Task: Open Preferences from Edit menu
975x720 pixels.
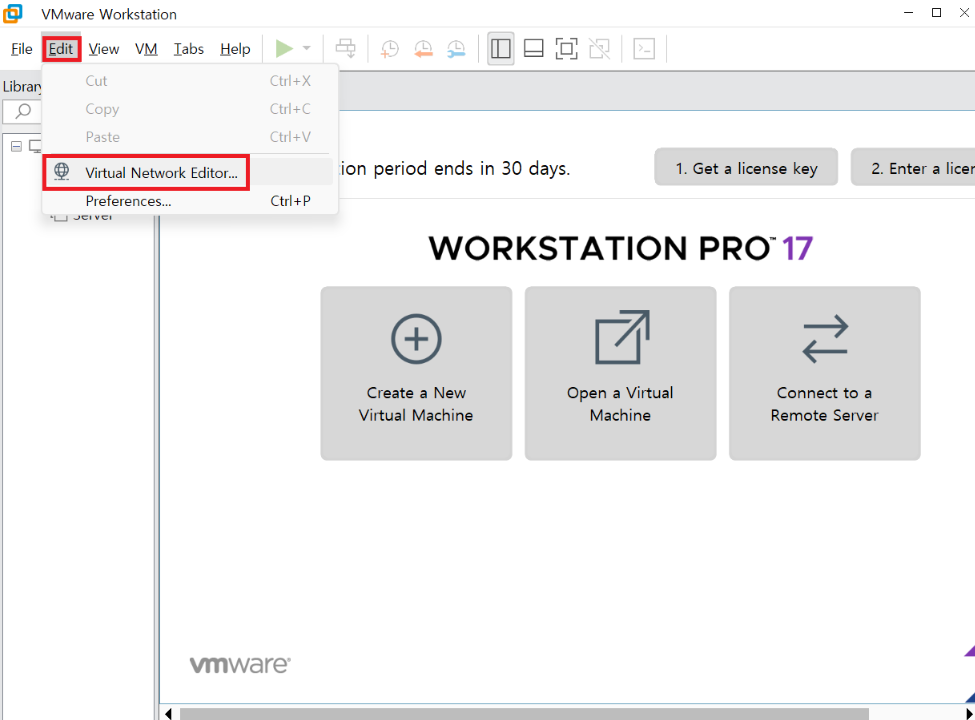Action: [x=190, y=201]
